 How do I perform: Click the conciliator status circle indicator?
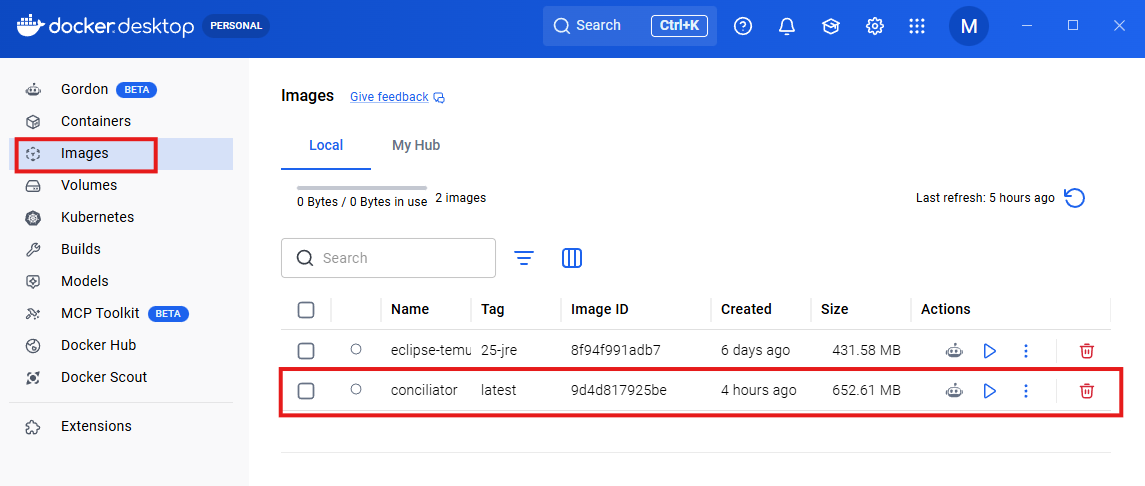click(356, 390)
